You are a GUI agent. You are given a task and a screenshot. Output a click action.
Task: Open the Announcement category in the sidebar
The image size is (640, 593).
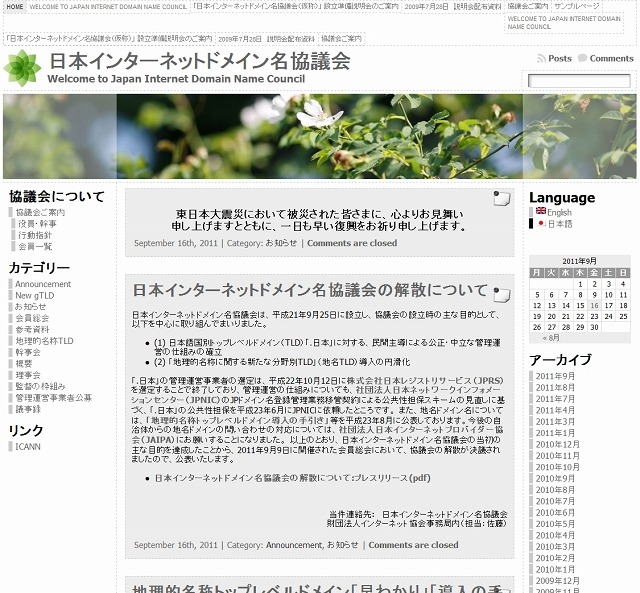43,284
